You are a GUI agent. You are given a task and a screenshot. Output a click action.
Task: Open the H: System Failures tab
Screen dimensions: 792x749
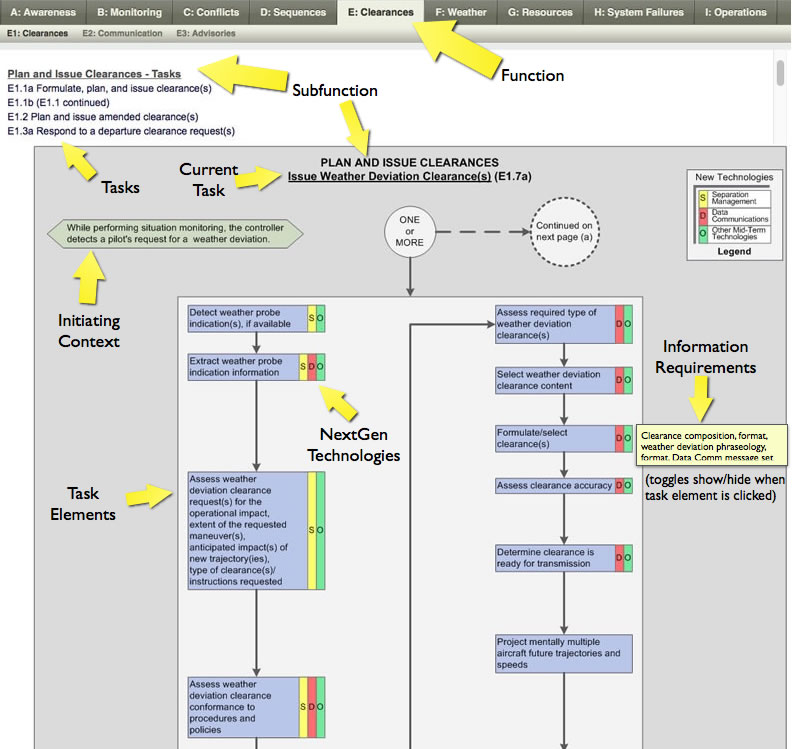click(x=639, y=13)
